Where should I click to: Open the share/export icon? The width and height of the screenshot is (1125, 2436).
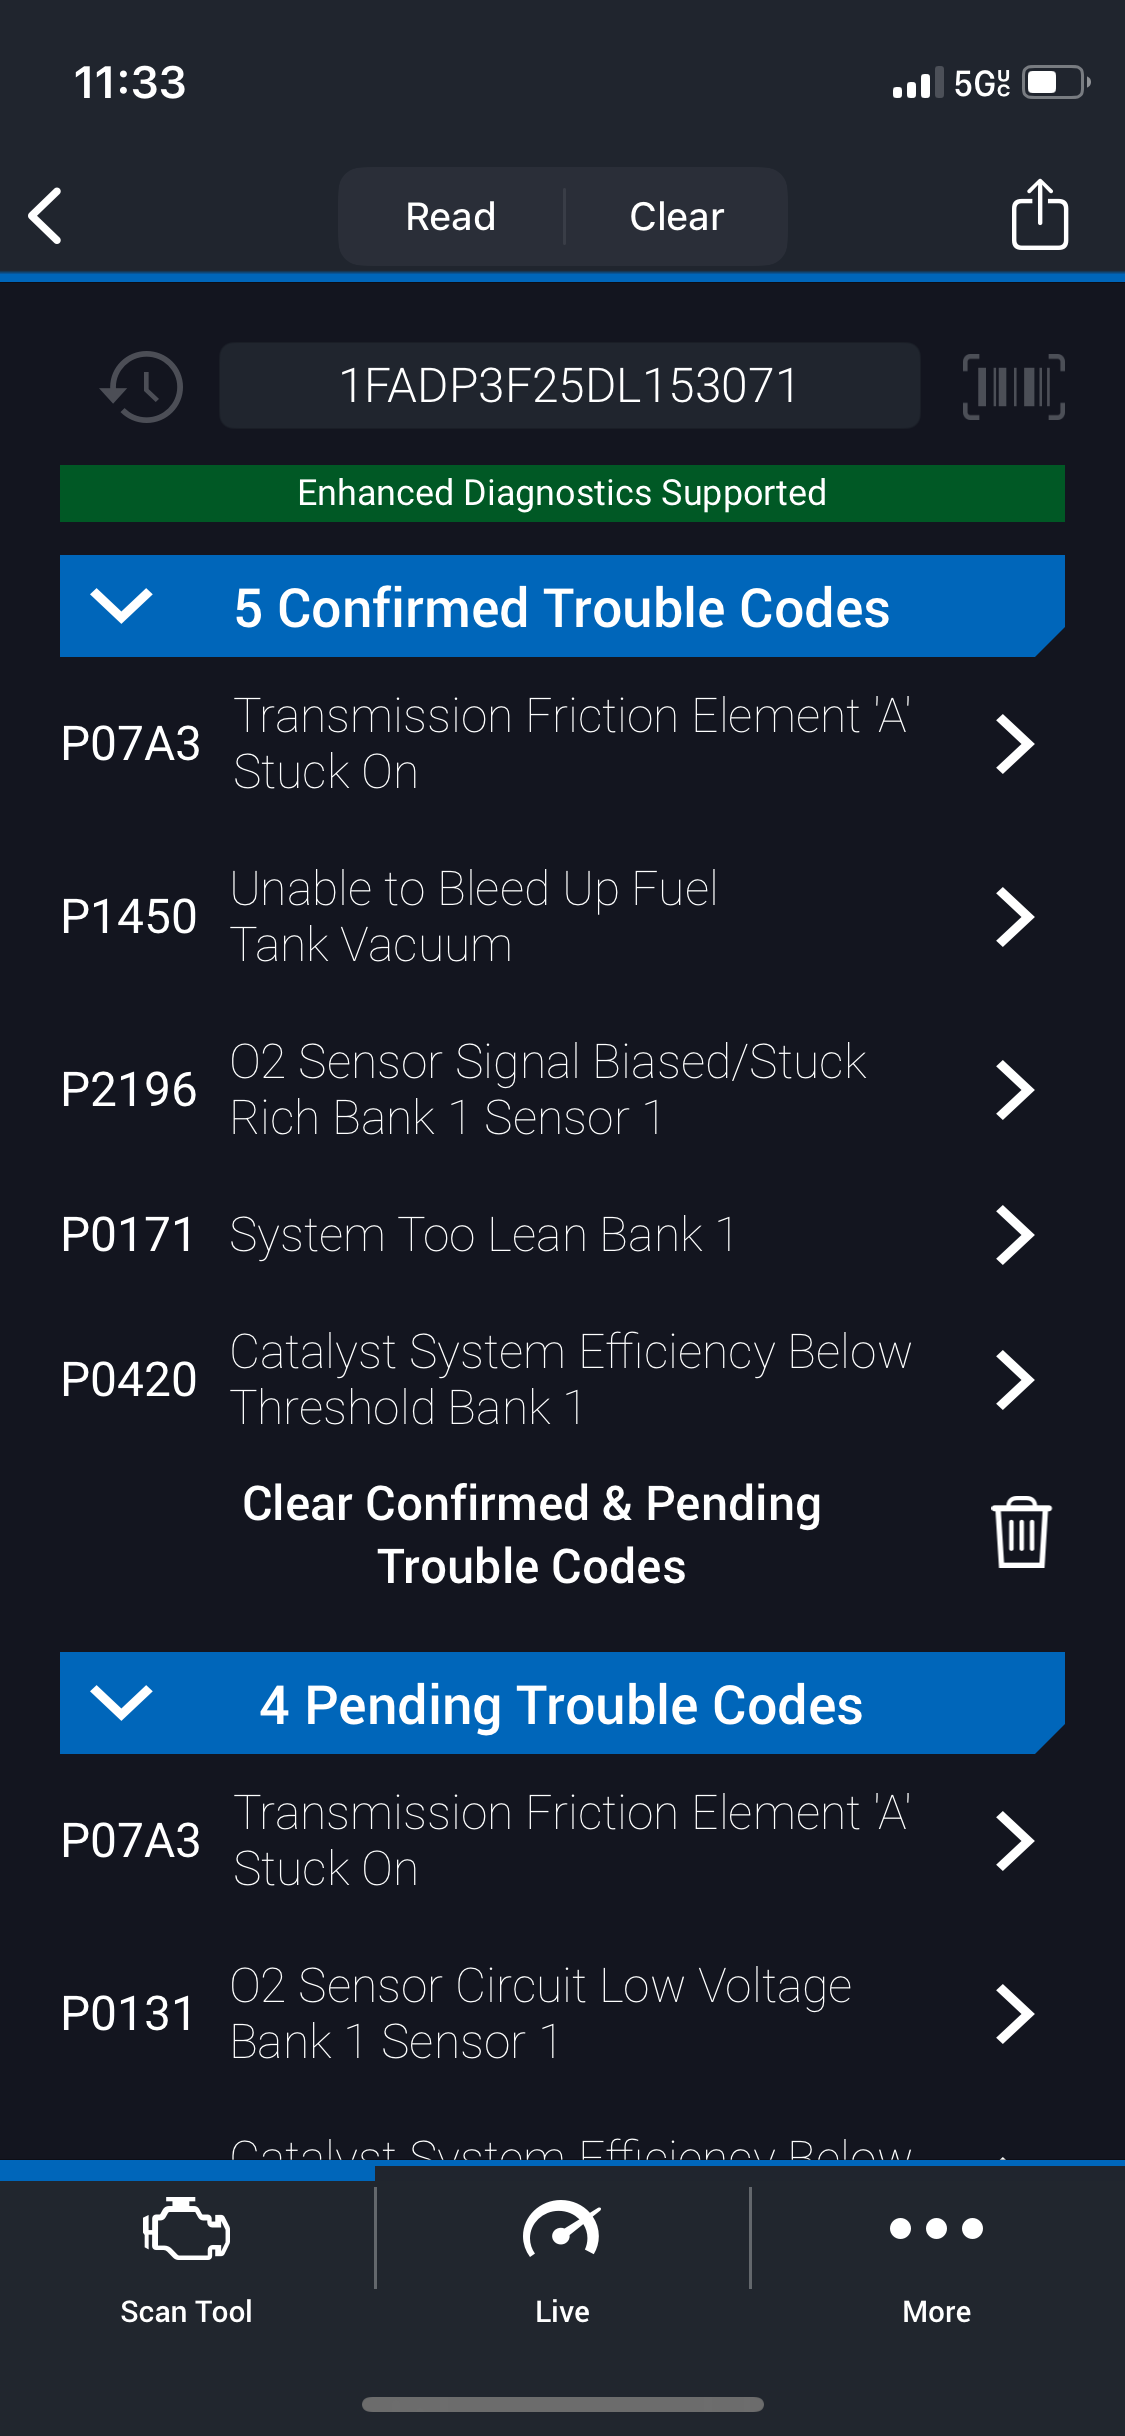coord(1039,215)
